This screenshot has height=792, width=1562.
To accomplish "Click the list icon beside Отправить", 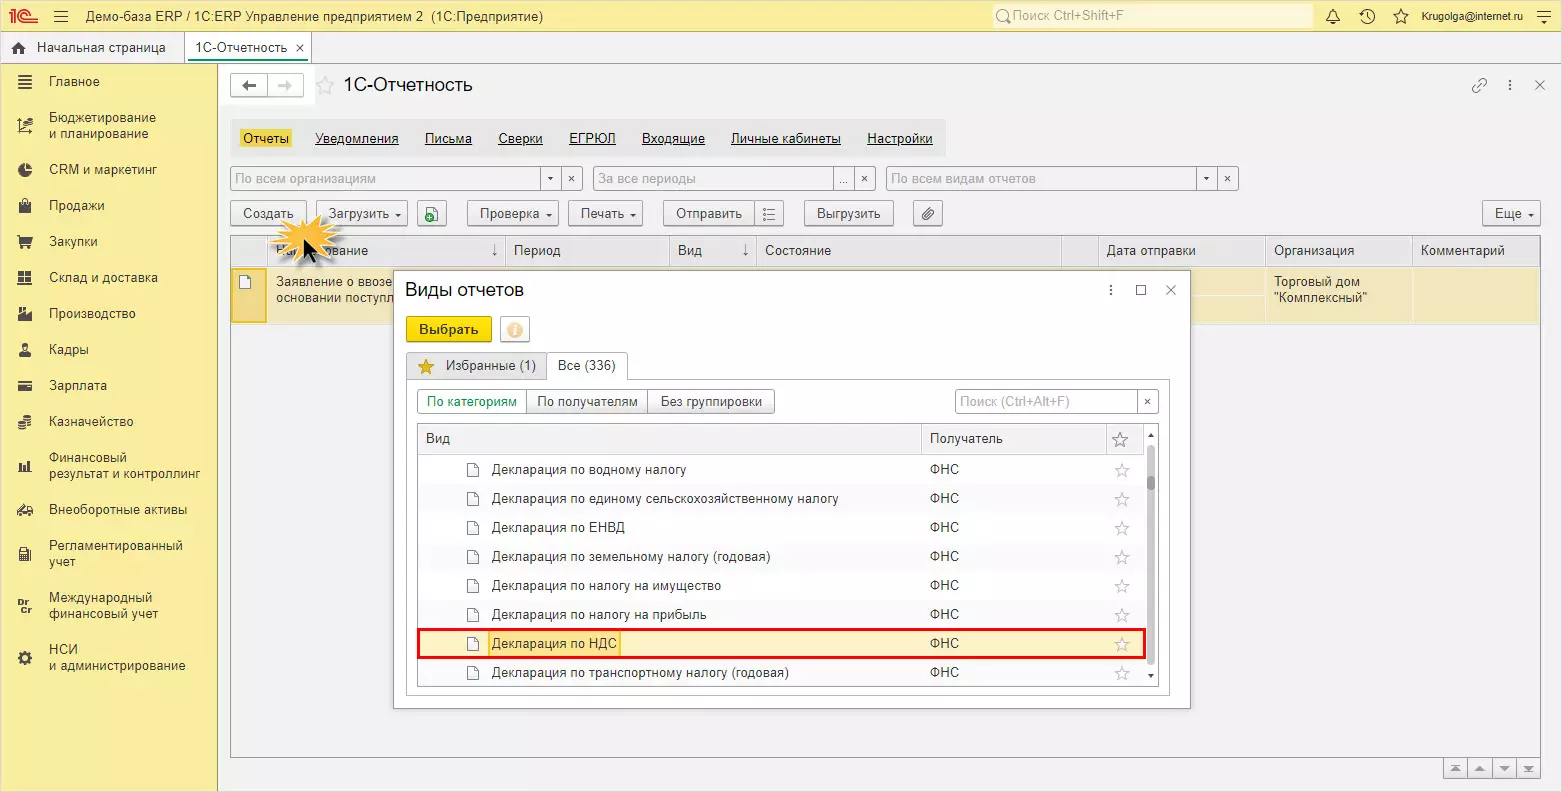I will [x=768, y=214].
